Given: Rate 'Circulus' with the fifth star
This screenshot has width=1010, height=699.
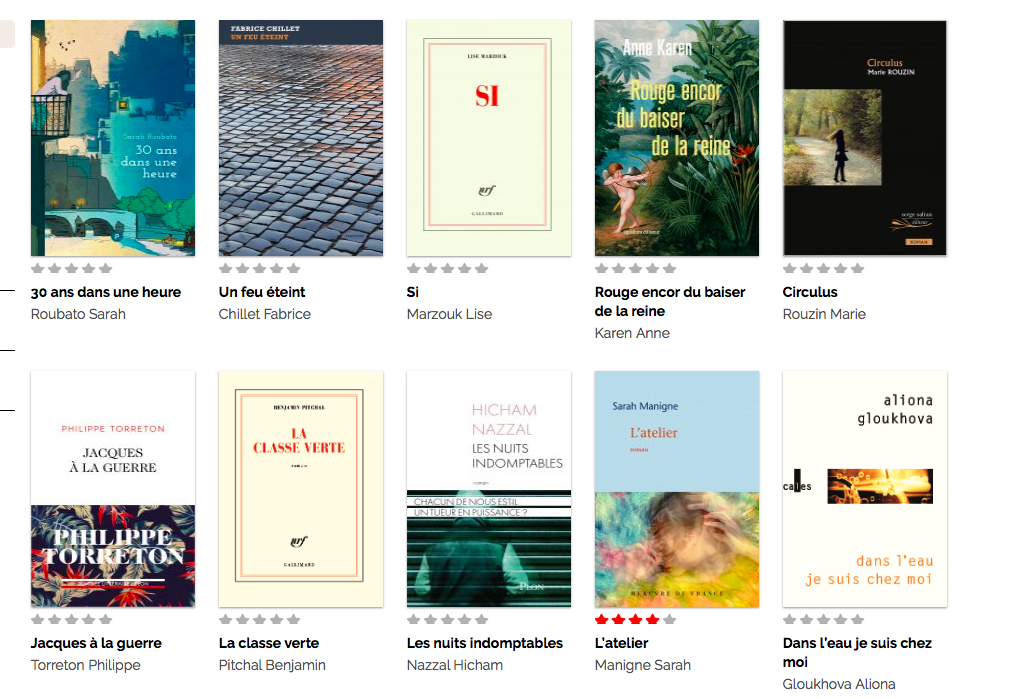Looking at the screenshot, I should pos(857,268).
